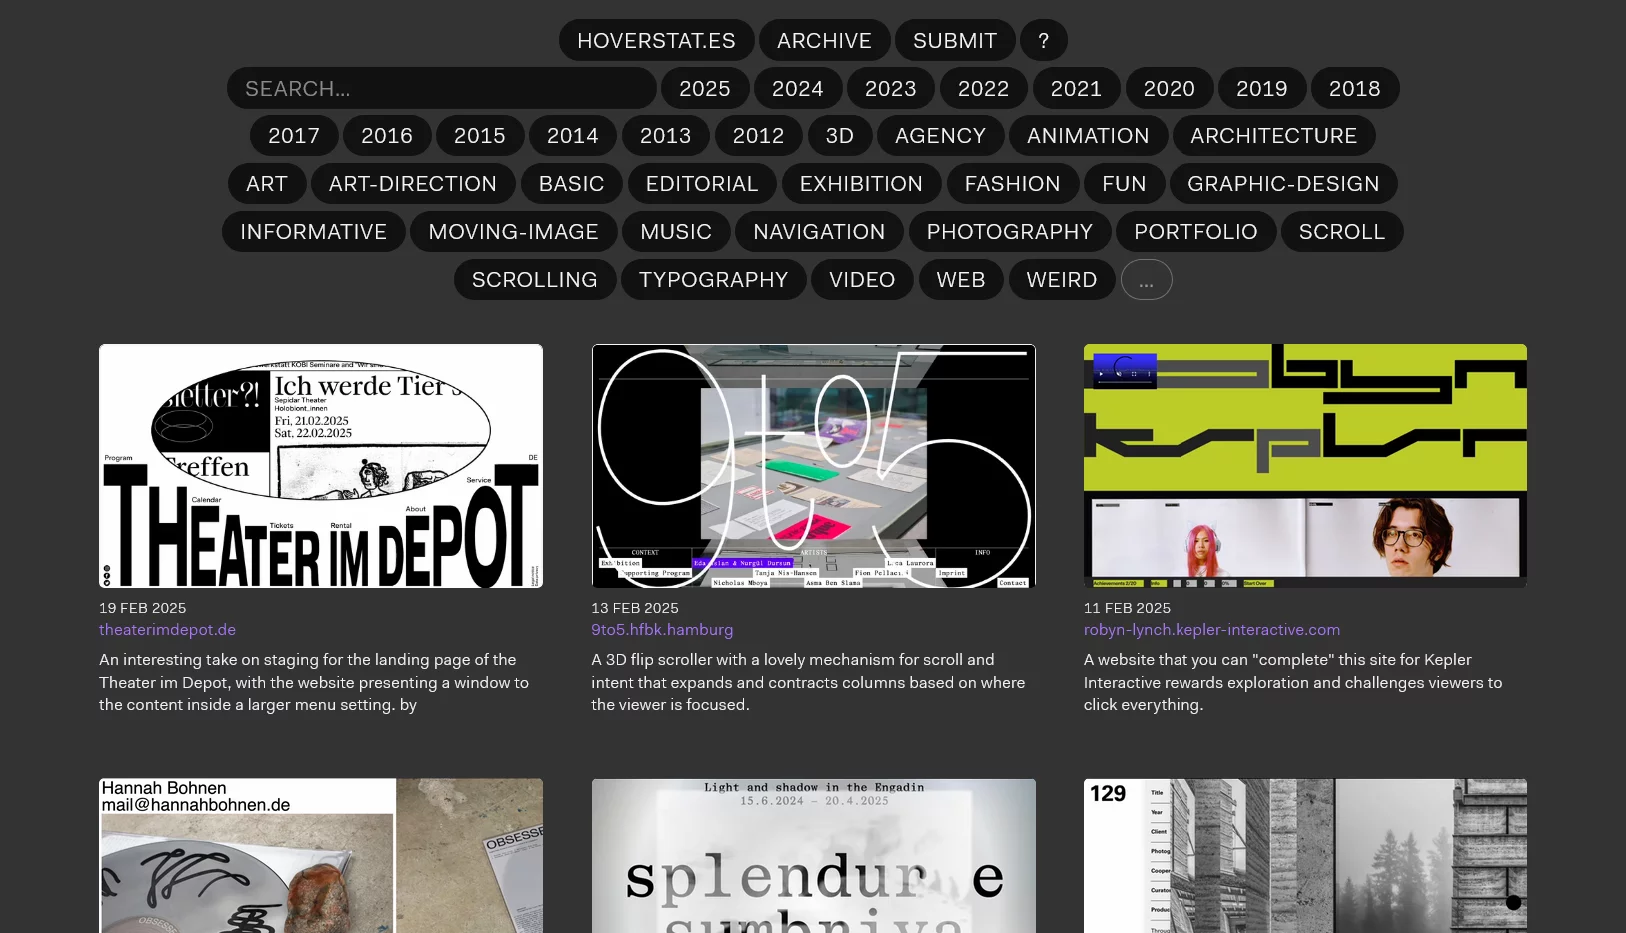Click the 11 FEB 2025 date text
The image size is (1626, 933).
pos(1127,608)
